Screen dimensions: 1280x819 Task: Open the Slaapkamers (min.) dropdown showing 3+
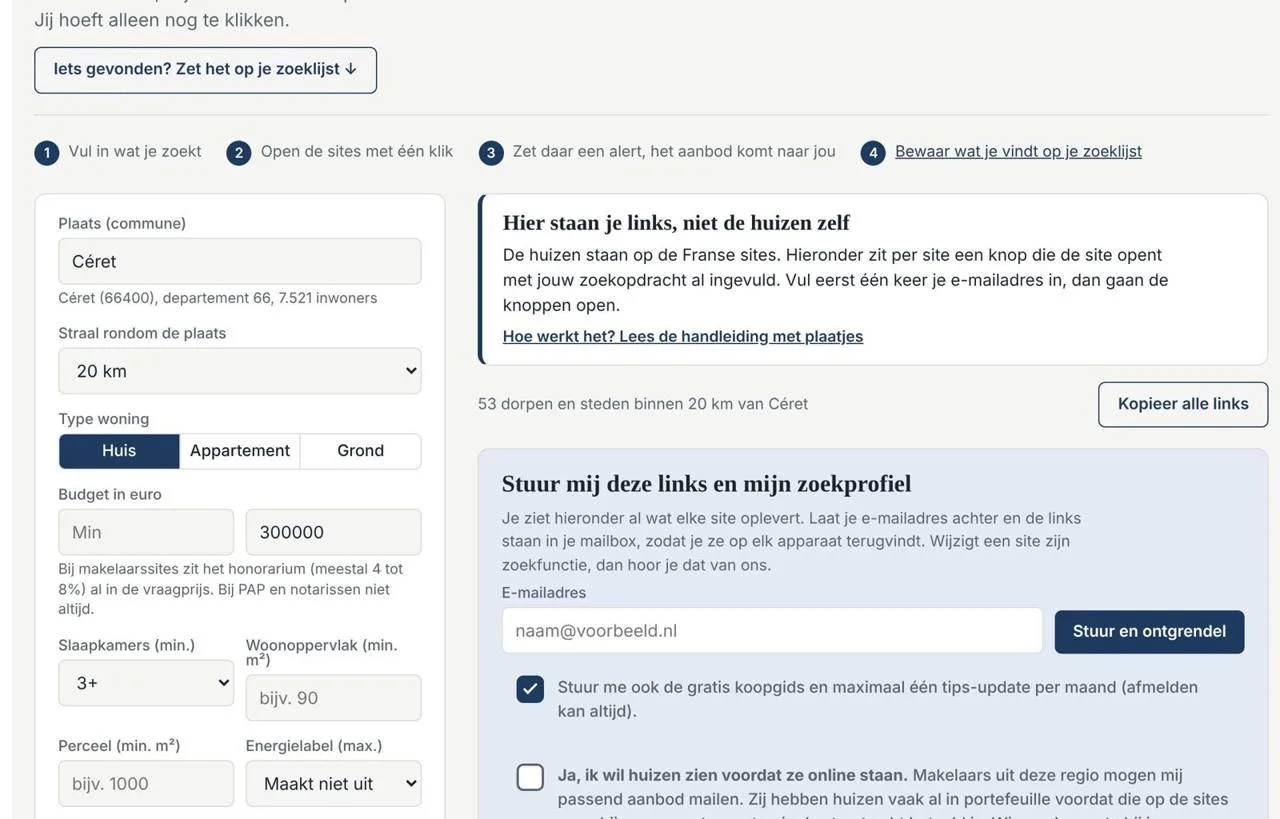146,683
